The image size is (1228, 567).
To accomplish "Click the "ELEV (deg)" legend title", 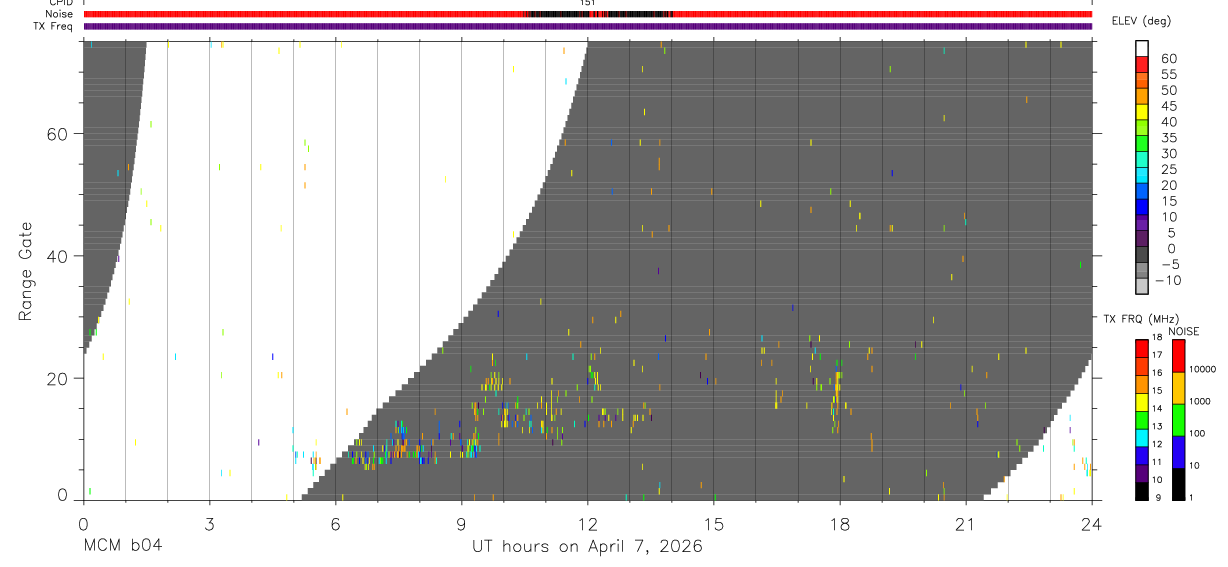I will tap(1139, 21).
